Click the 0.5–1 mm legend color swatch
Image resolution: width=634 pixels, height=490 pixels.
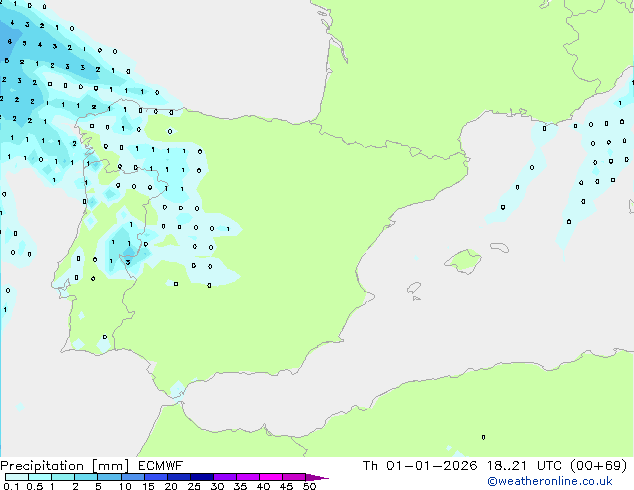(x=40, y=477)
